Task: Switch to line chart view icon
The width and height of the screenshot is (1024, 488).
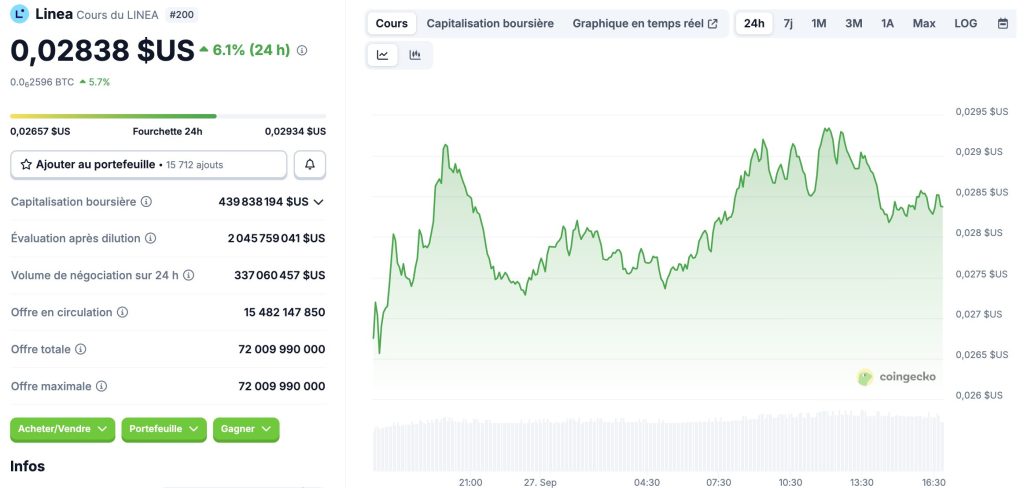Action: [x=383, y=56]
